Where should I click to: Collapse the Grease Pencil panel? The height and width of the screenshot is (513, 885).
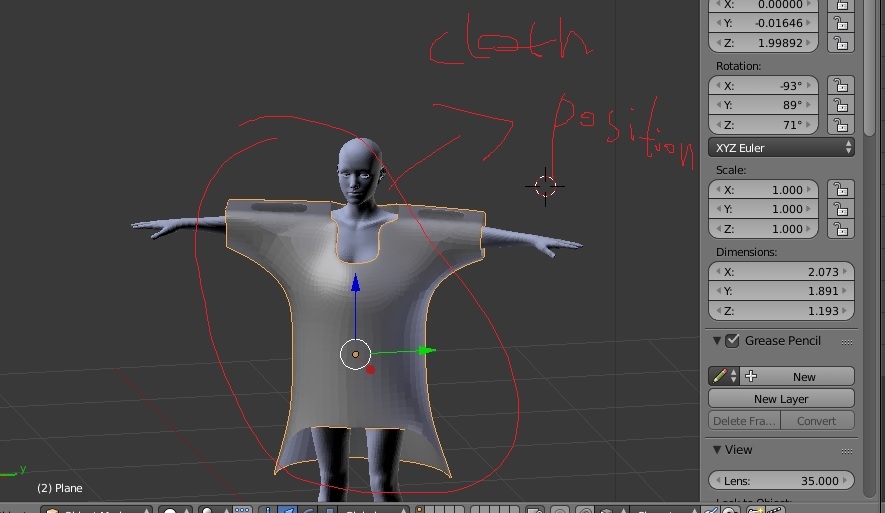click(x=717, y=340)
